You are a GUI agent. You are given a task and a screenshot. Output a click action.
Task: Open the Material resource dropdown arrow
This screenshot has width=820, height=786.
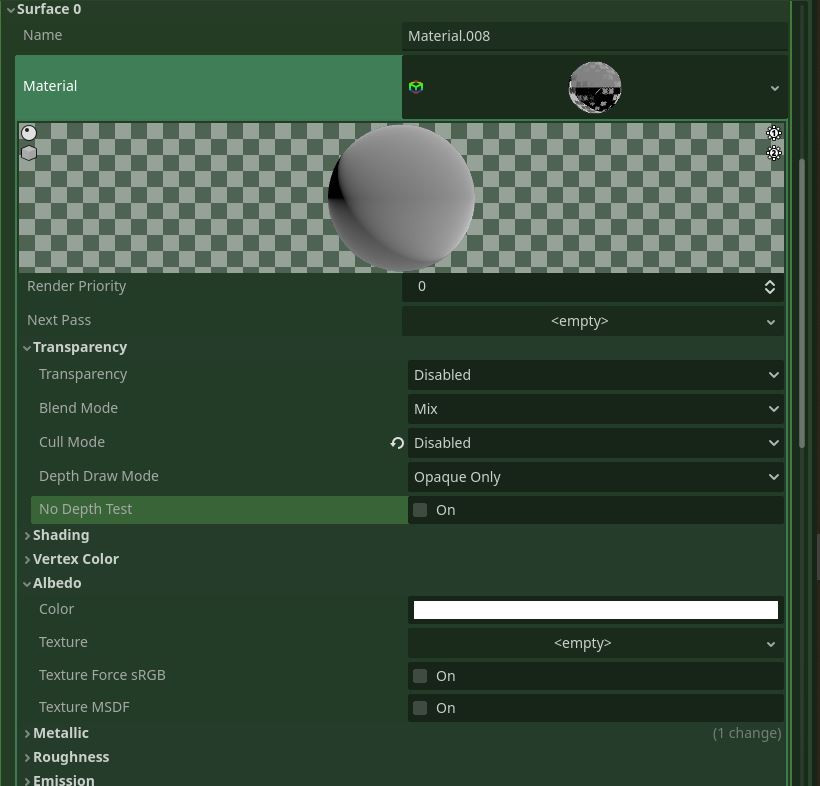pos(775,88)
